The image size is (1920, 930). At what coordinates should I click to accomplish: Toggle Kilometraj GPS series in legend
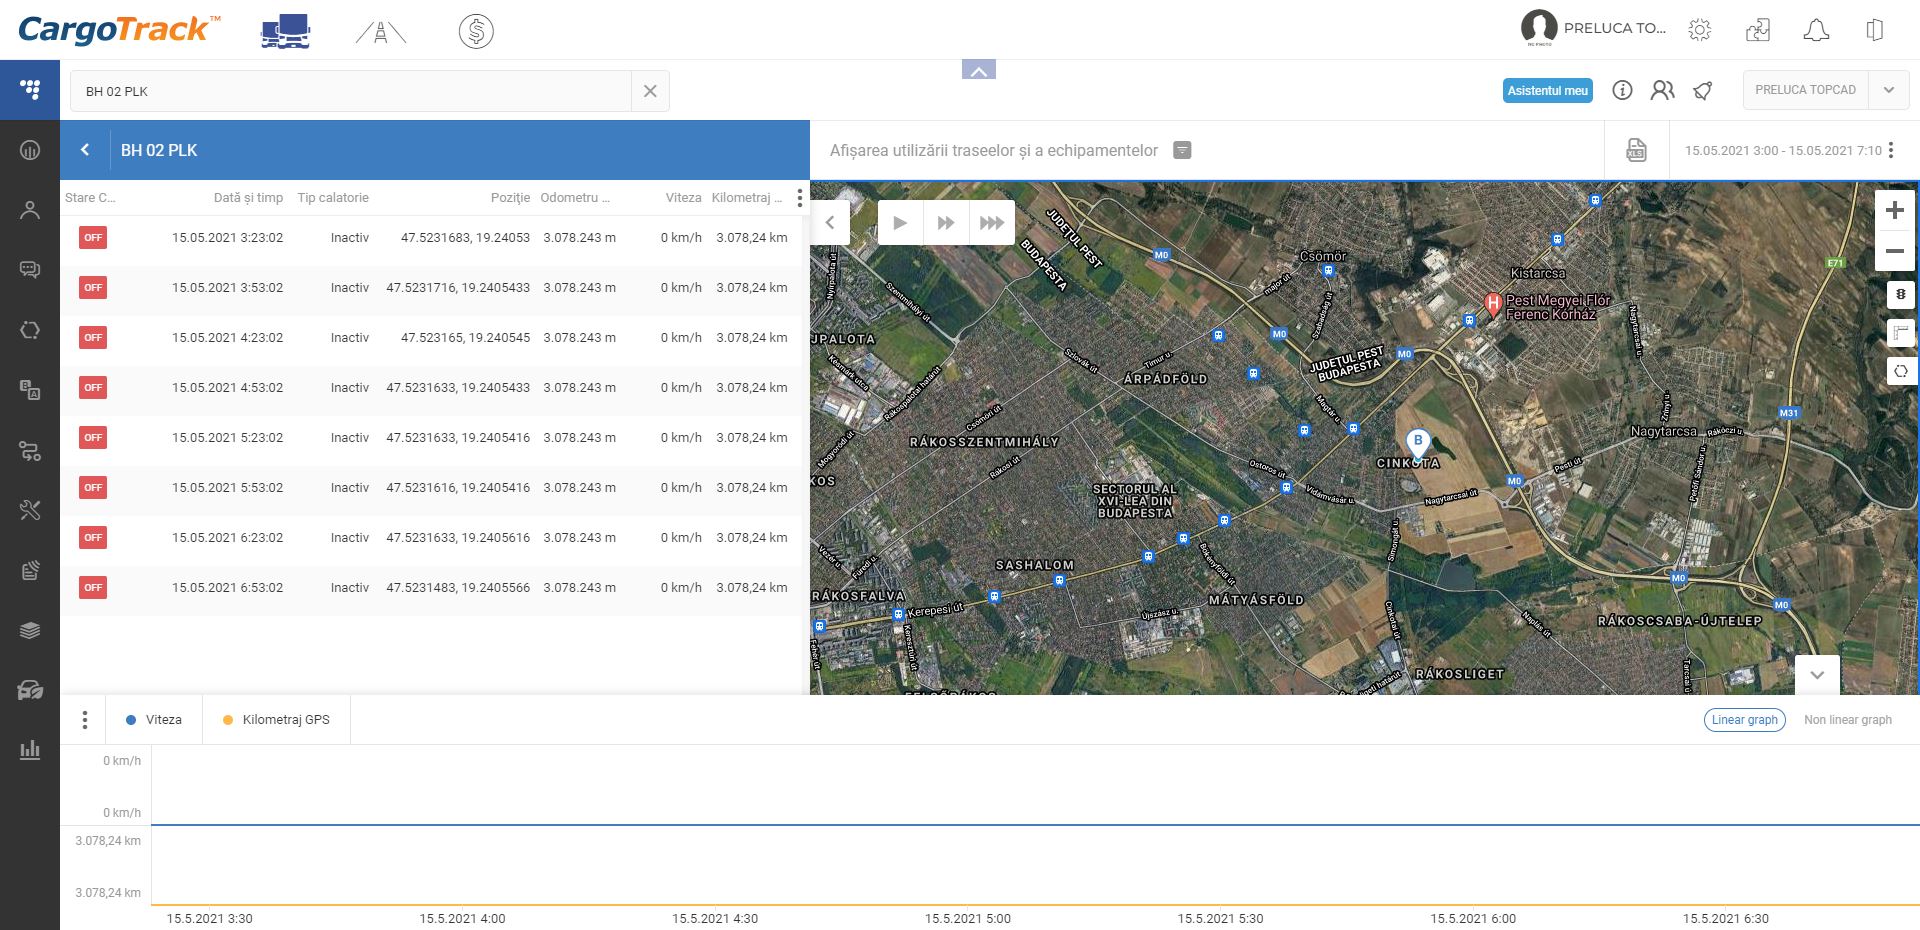click(x=276, y=720)
